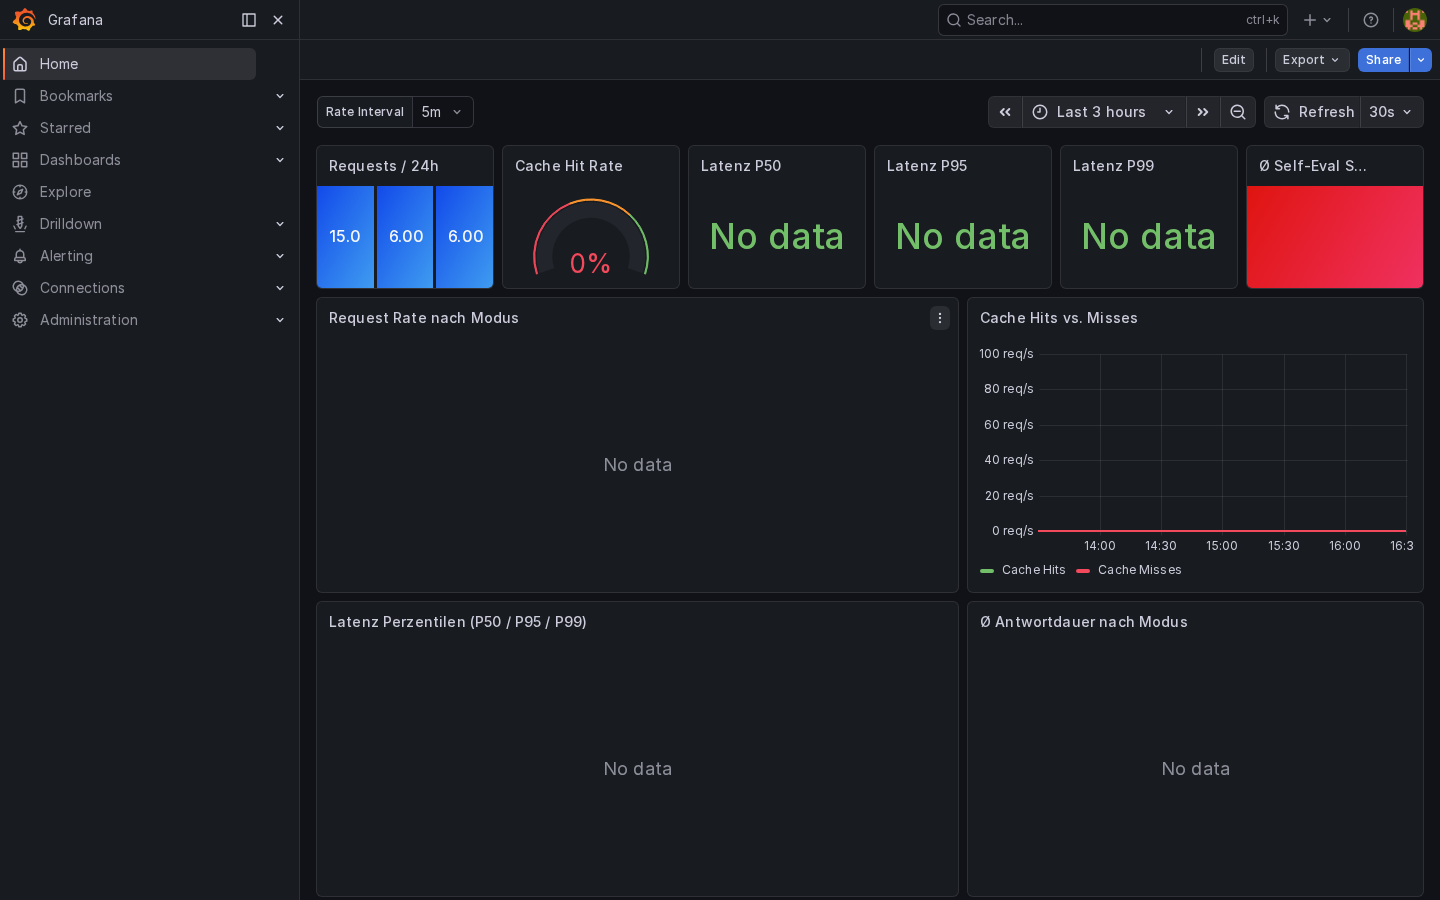
Task: Click the Connections icon
Action: tap(20, 288)
